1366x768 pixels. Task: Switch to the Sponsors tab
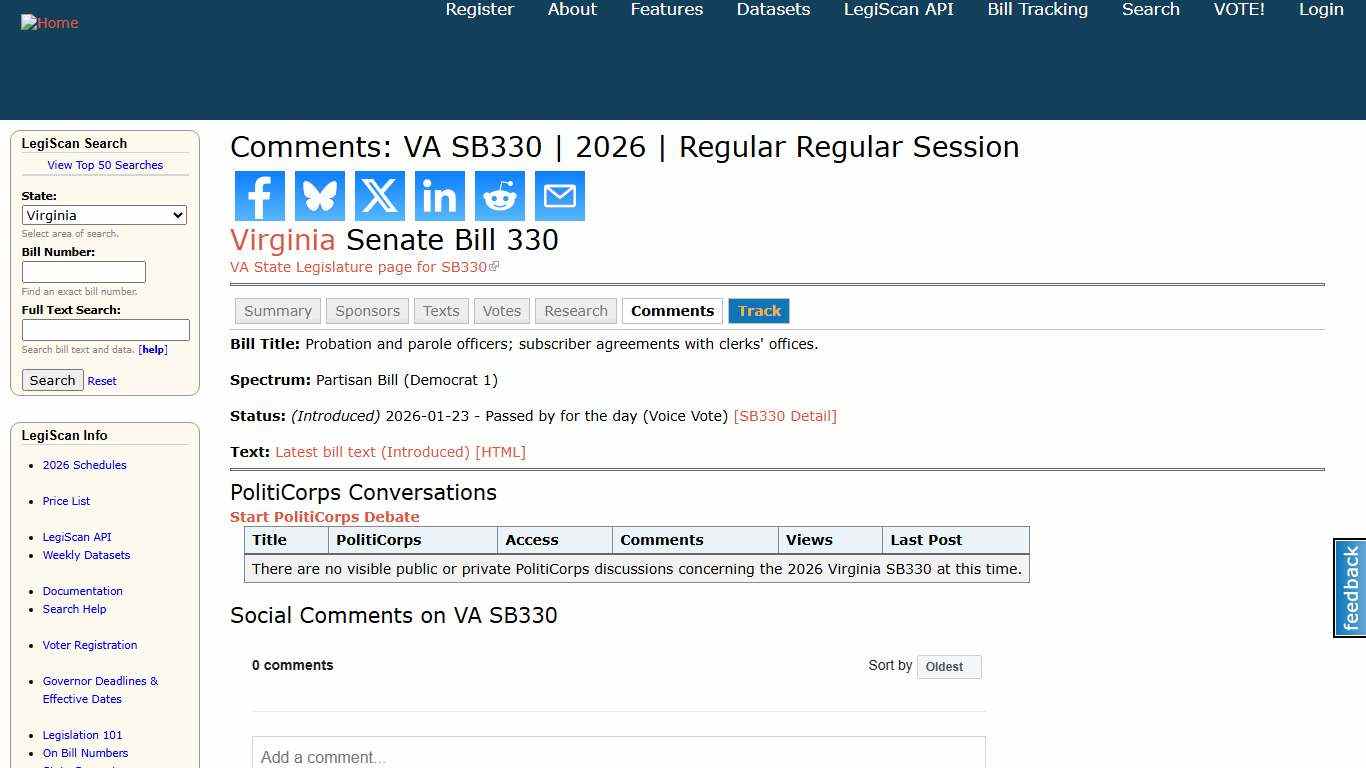pos(367,310)
